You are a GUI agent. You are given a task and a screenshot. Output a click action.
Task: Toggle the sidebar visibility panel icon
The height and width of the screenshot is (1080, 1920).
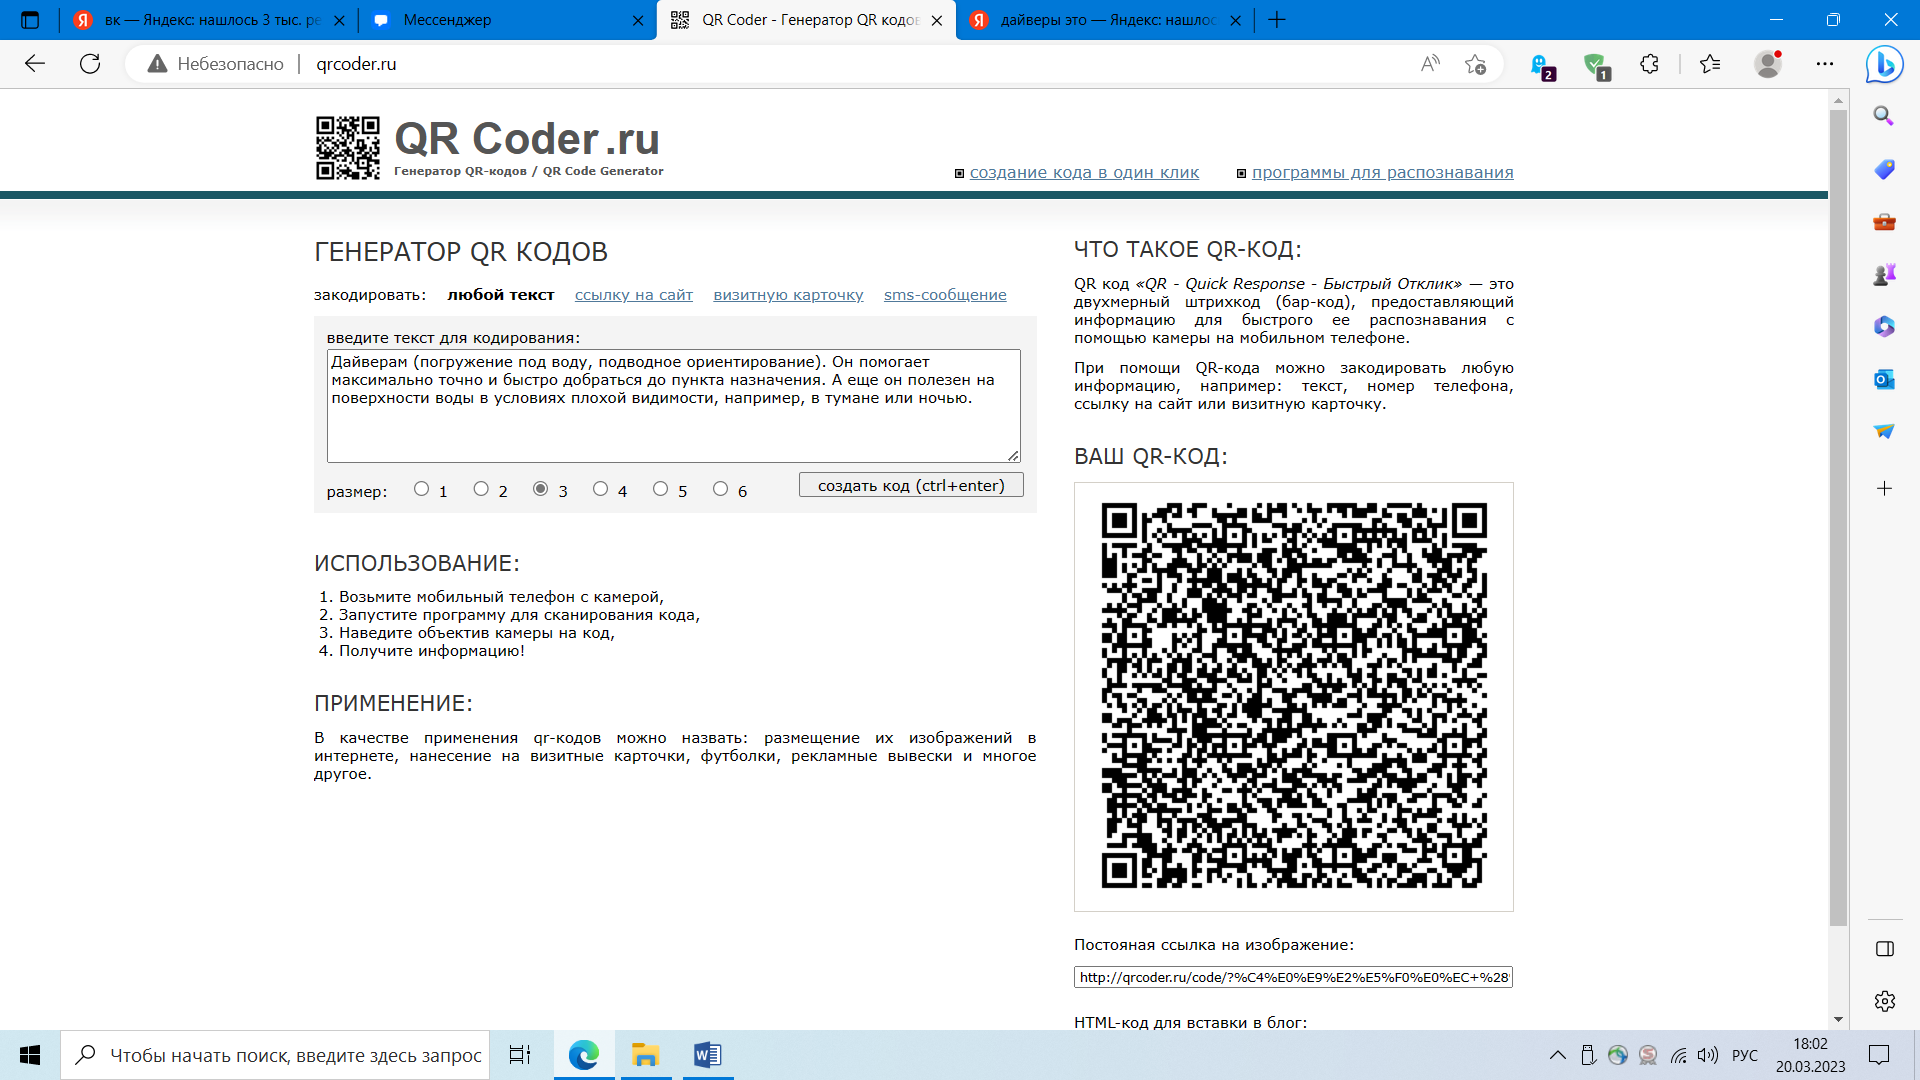point(1884,949)
